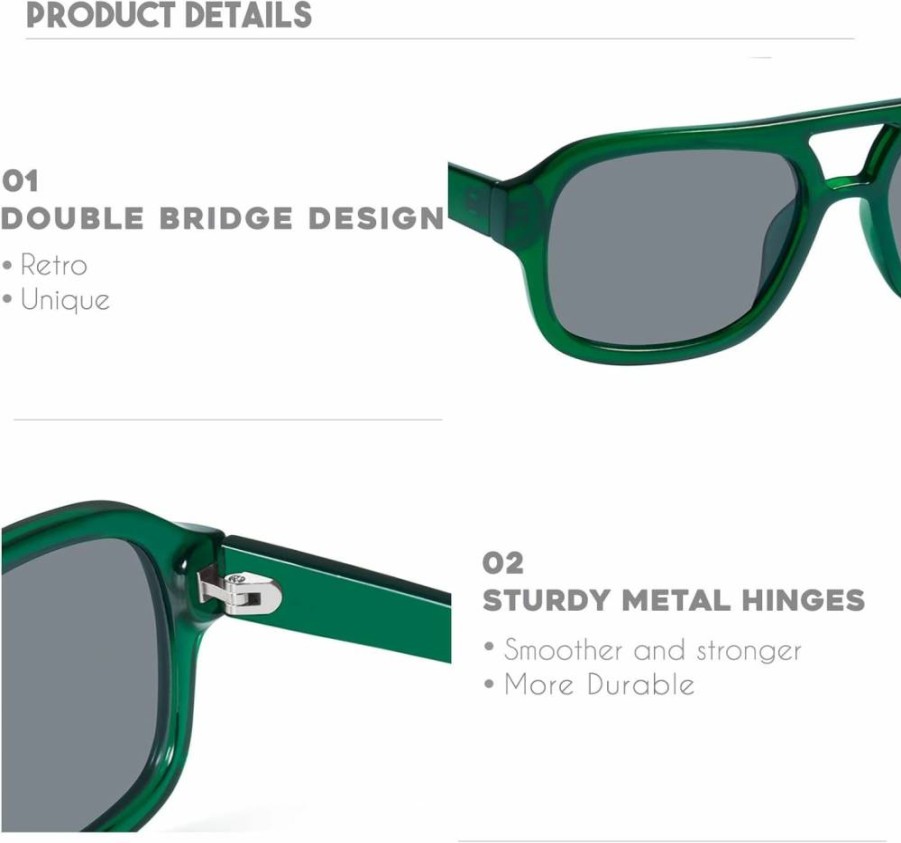
Task: Click the PRODUCT DETAILS heading
Action: 169,16
